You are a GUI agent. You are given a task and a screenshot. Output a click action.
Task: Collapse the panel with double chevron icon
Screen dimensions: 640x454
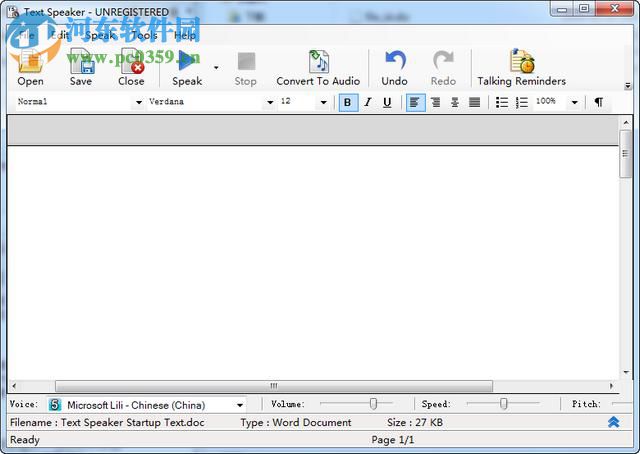[613, 422]
